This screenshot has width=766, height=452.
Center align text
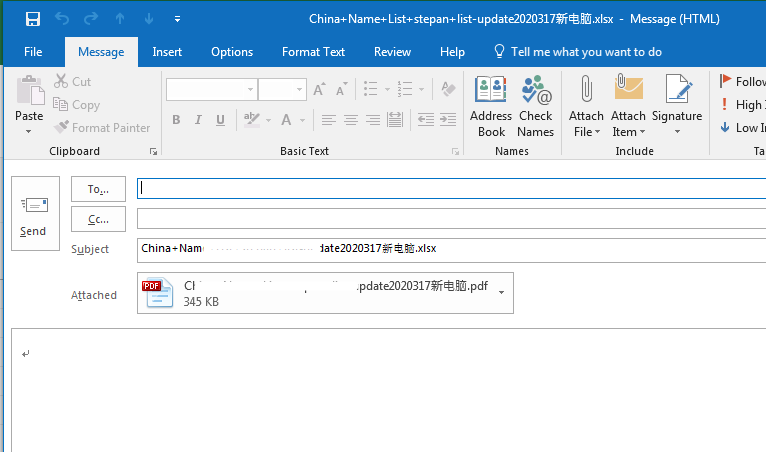351,120
